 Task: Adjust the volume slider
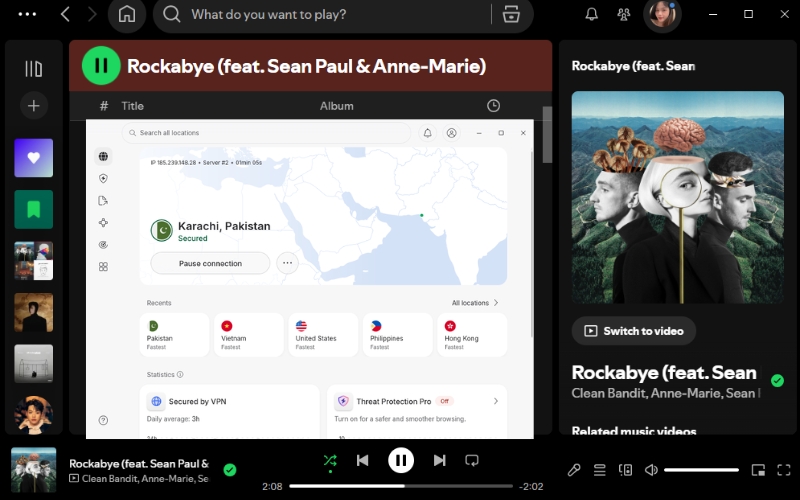[702, 470]
